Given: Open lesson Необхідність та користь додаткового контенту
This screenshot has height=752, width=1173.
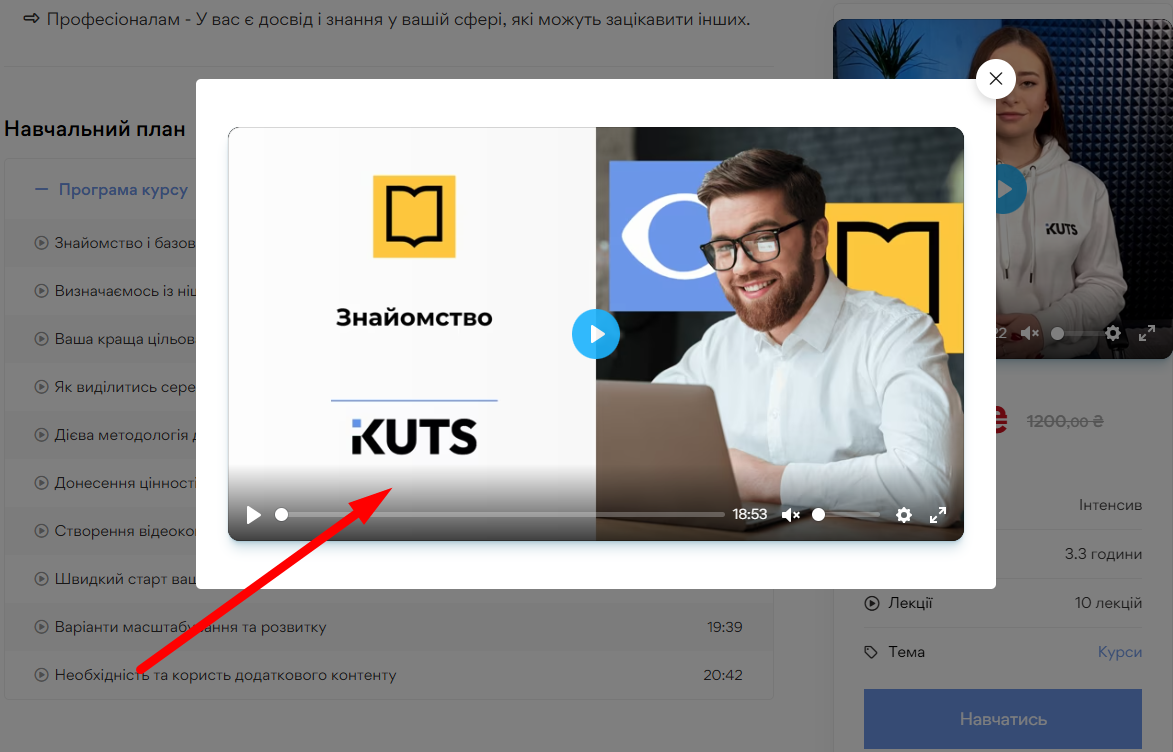Looking at the screenshot, I should 225,675.
